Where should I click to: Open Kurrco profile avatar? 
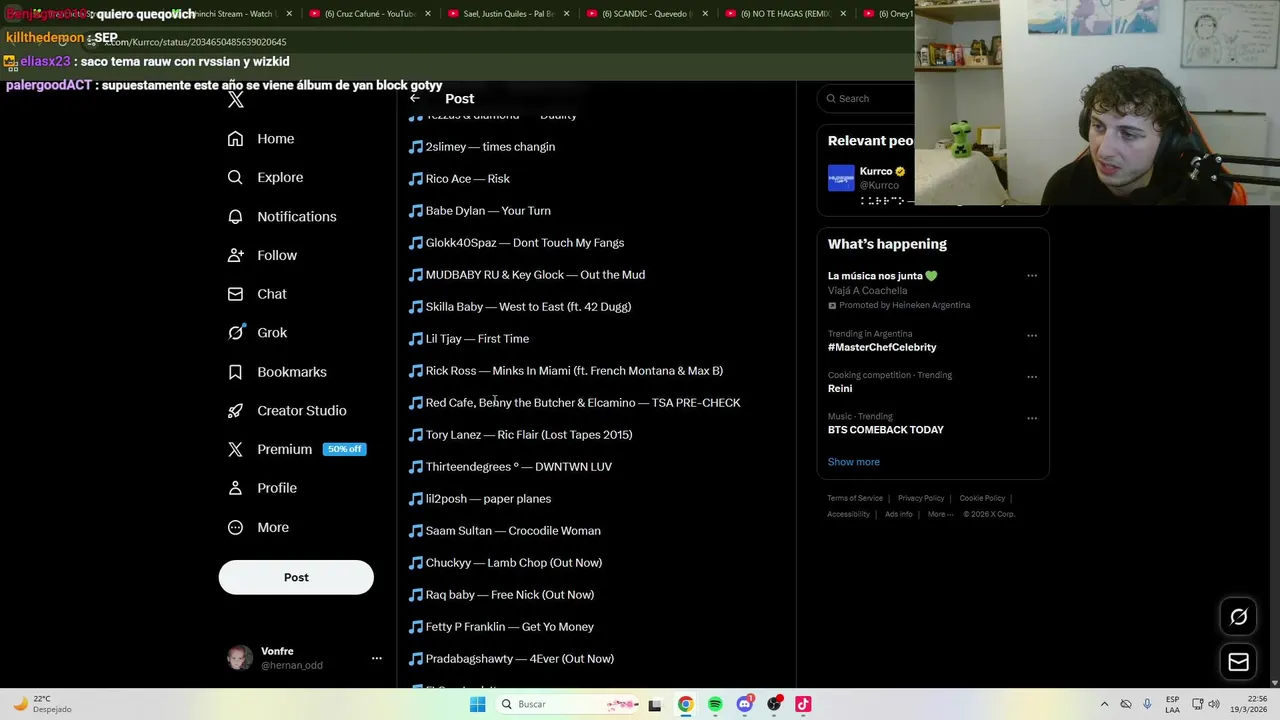[841, 178]
